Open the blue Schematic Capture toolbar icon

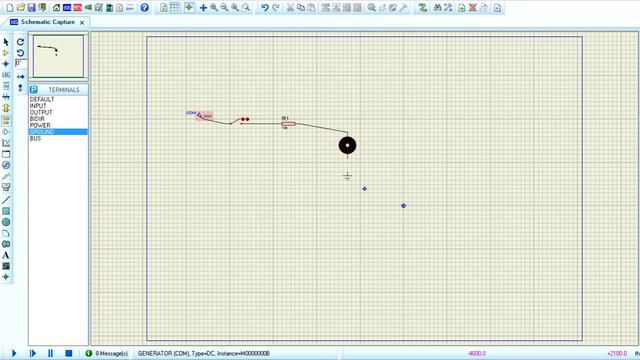[67, 7]
